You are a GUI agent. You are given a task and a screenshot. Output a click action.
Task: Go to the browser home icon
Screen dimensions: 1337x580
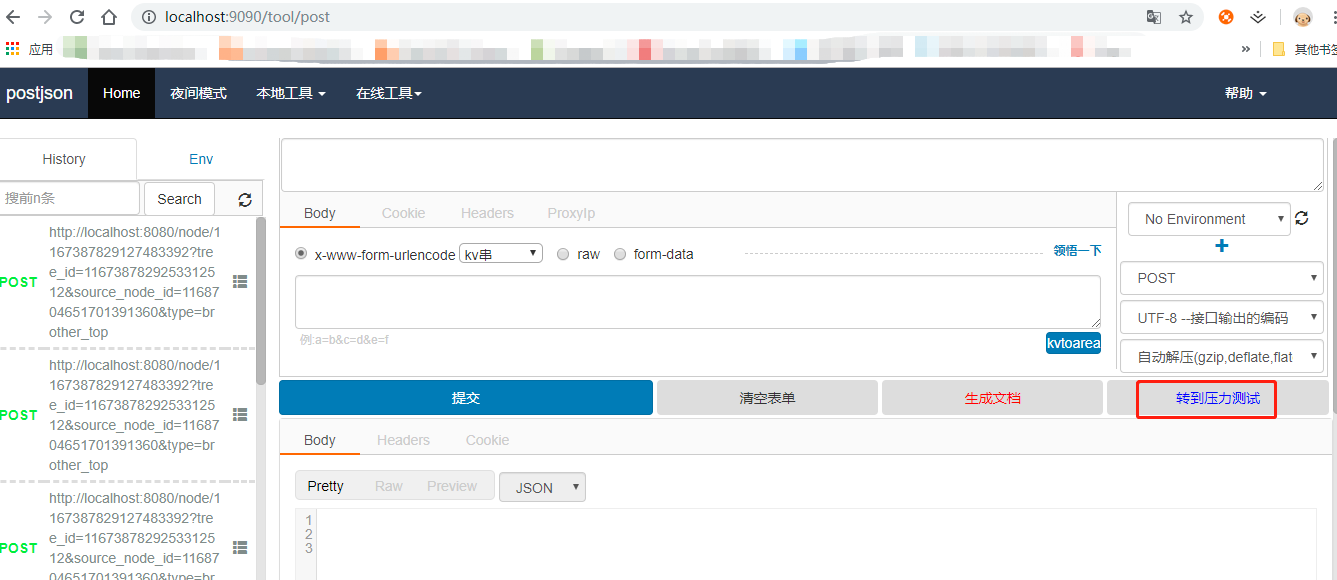[x=109, y=17]
